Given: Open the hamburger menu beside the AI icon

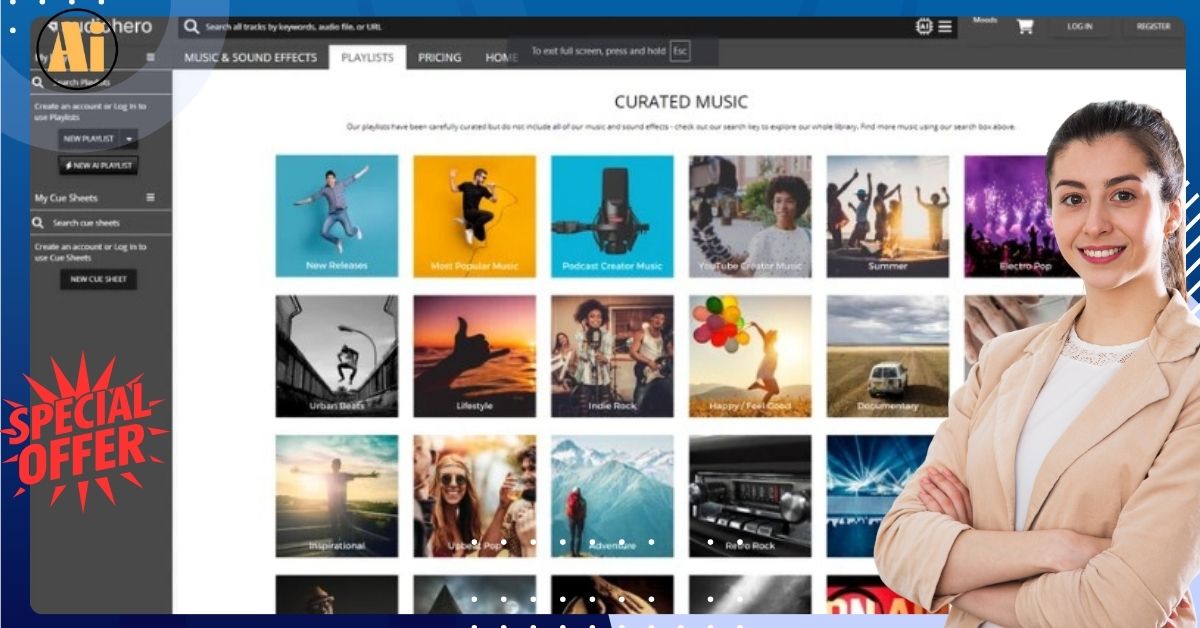Looking at the screenshot, I should [945, 27].
